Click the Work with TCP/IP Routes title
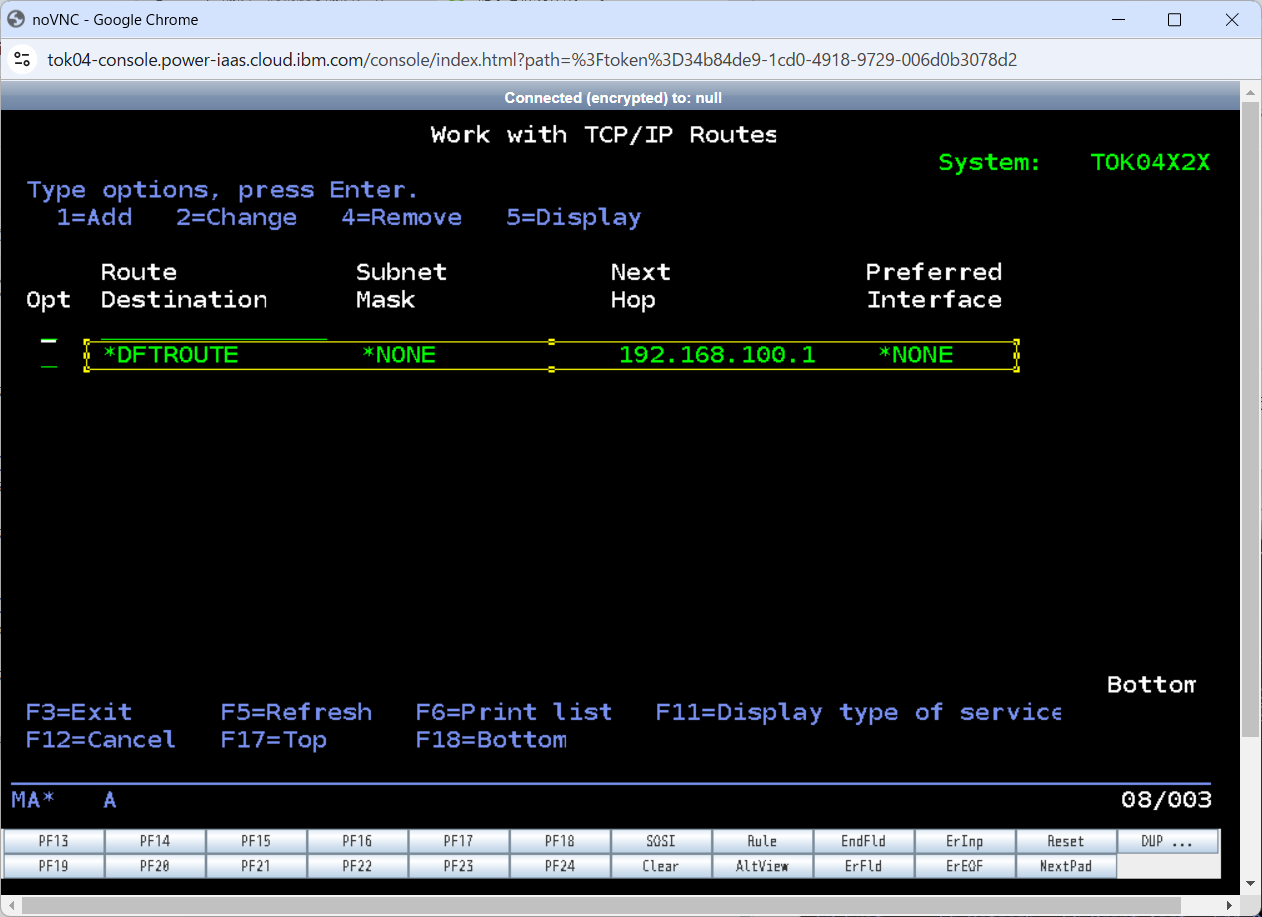Viewport: 1262px width, 917px height. point(604,135)
